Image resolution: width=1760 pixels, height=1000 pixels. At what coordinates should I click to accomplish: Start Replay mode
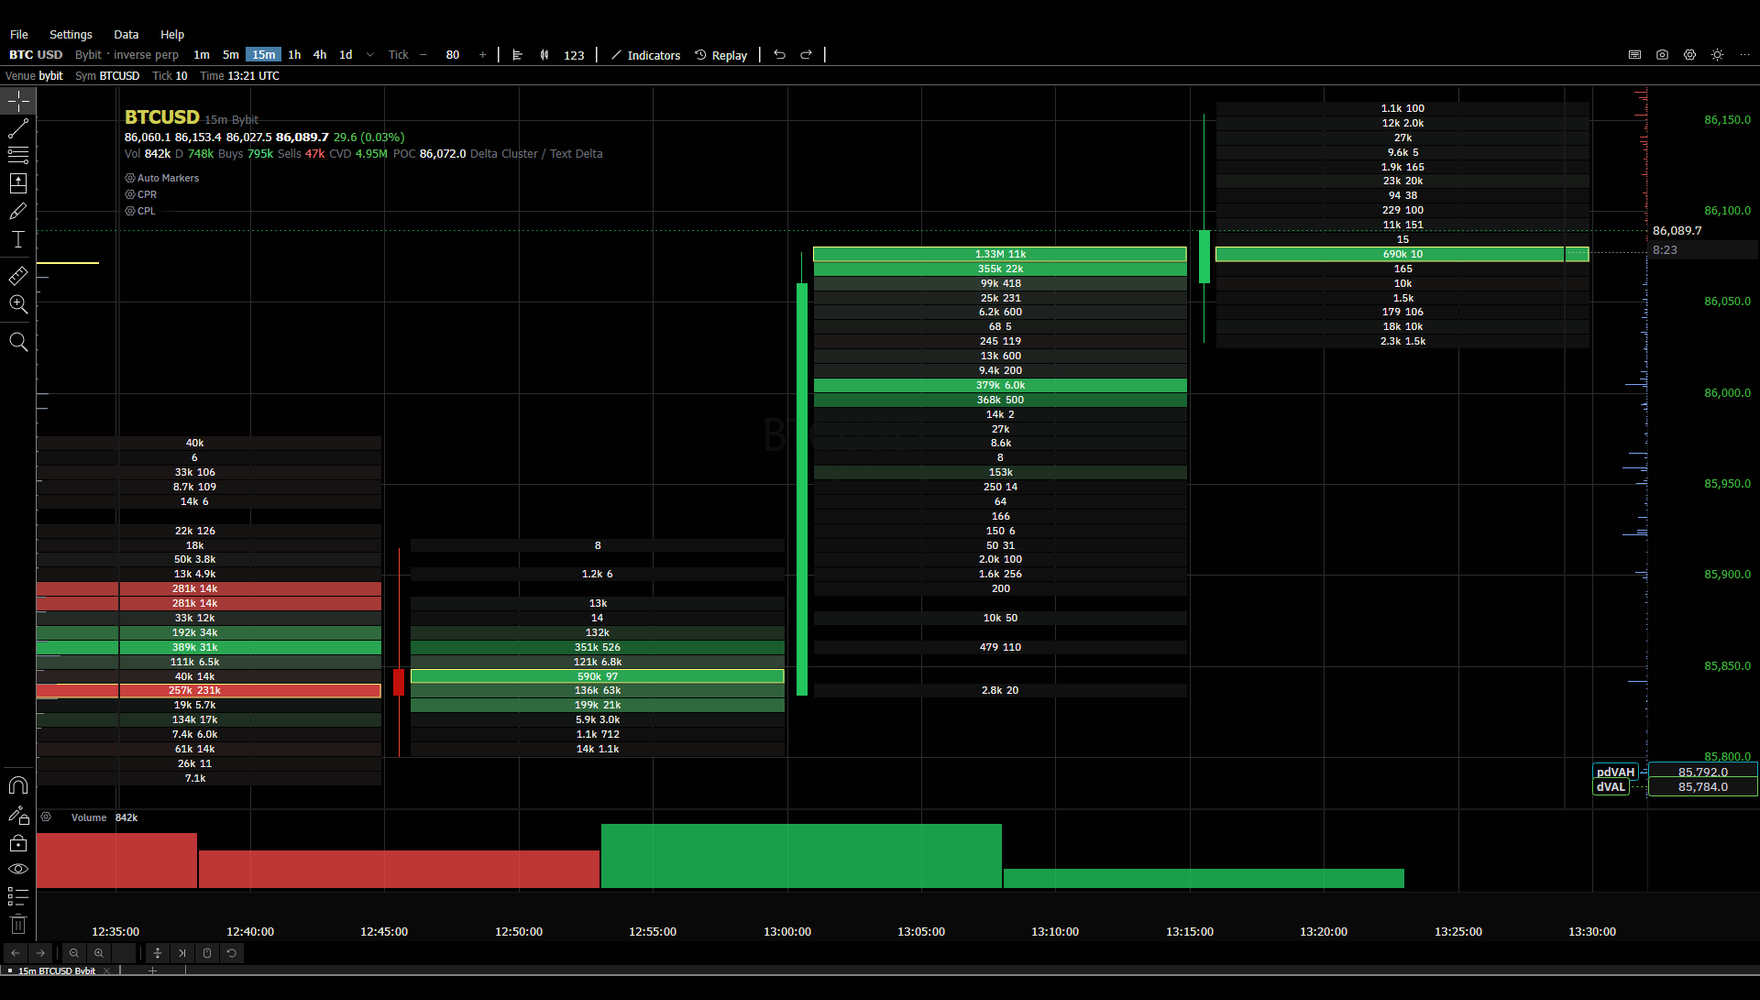(x=721, y=55)
